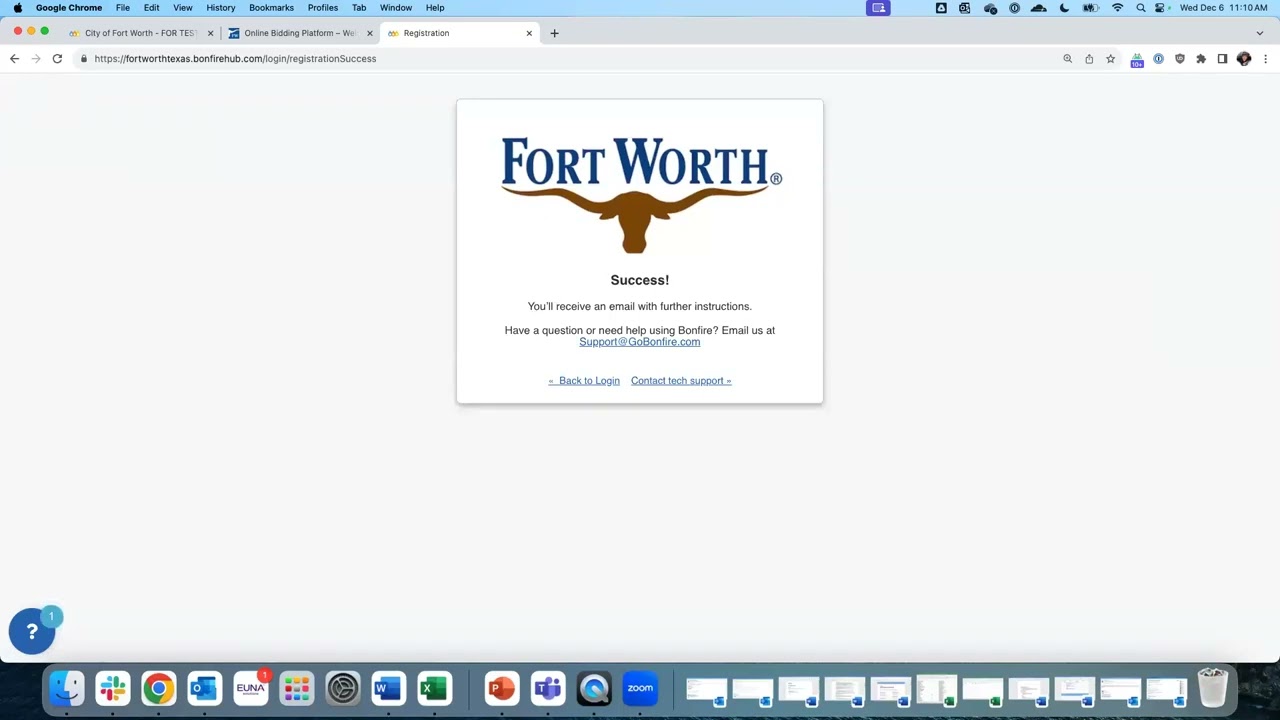Open the Apple menu
The image size is (1280, 720).
pos(17,8)
